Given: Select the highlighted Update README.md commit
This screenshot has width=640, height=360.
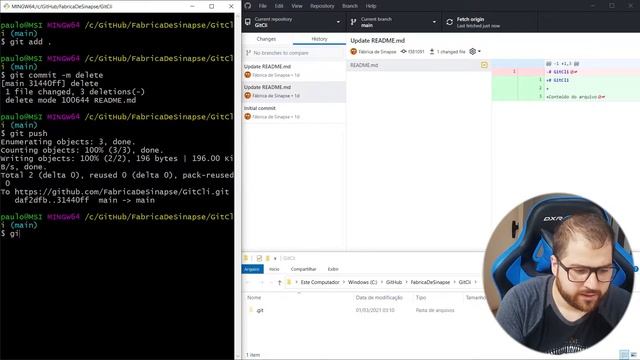Looking at the screenshot, I should [x=293, y=91].
